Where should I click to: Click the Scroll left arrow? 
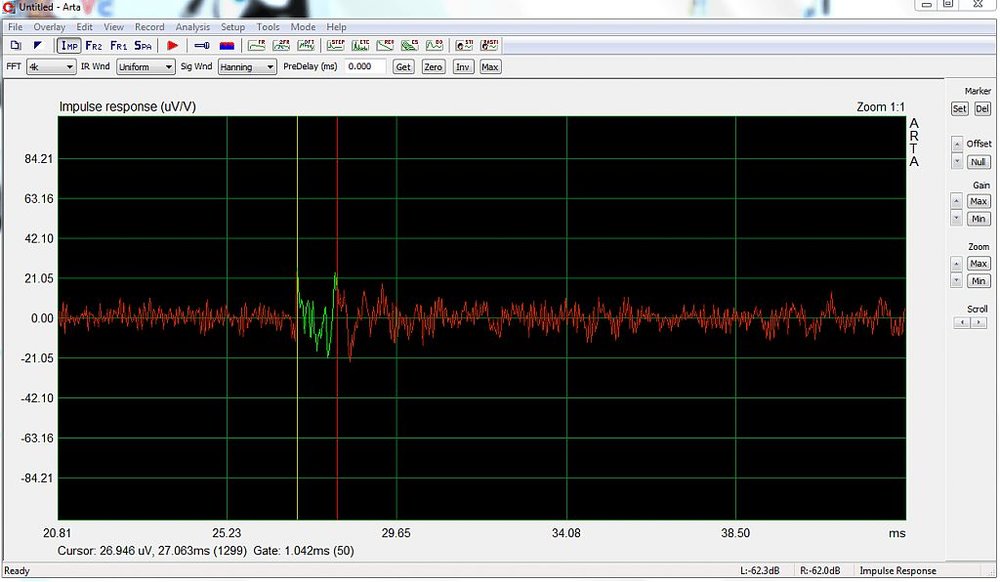[x=963, y=323]
